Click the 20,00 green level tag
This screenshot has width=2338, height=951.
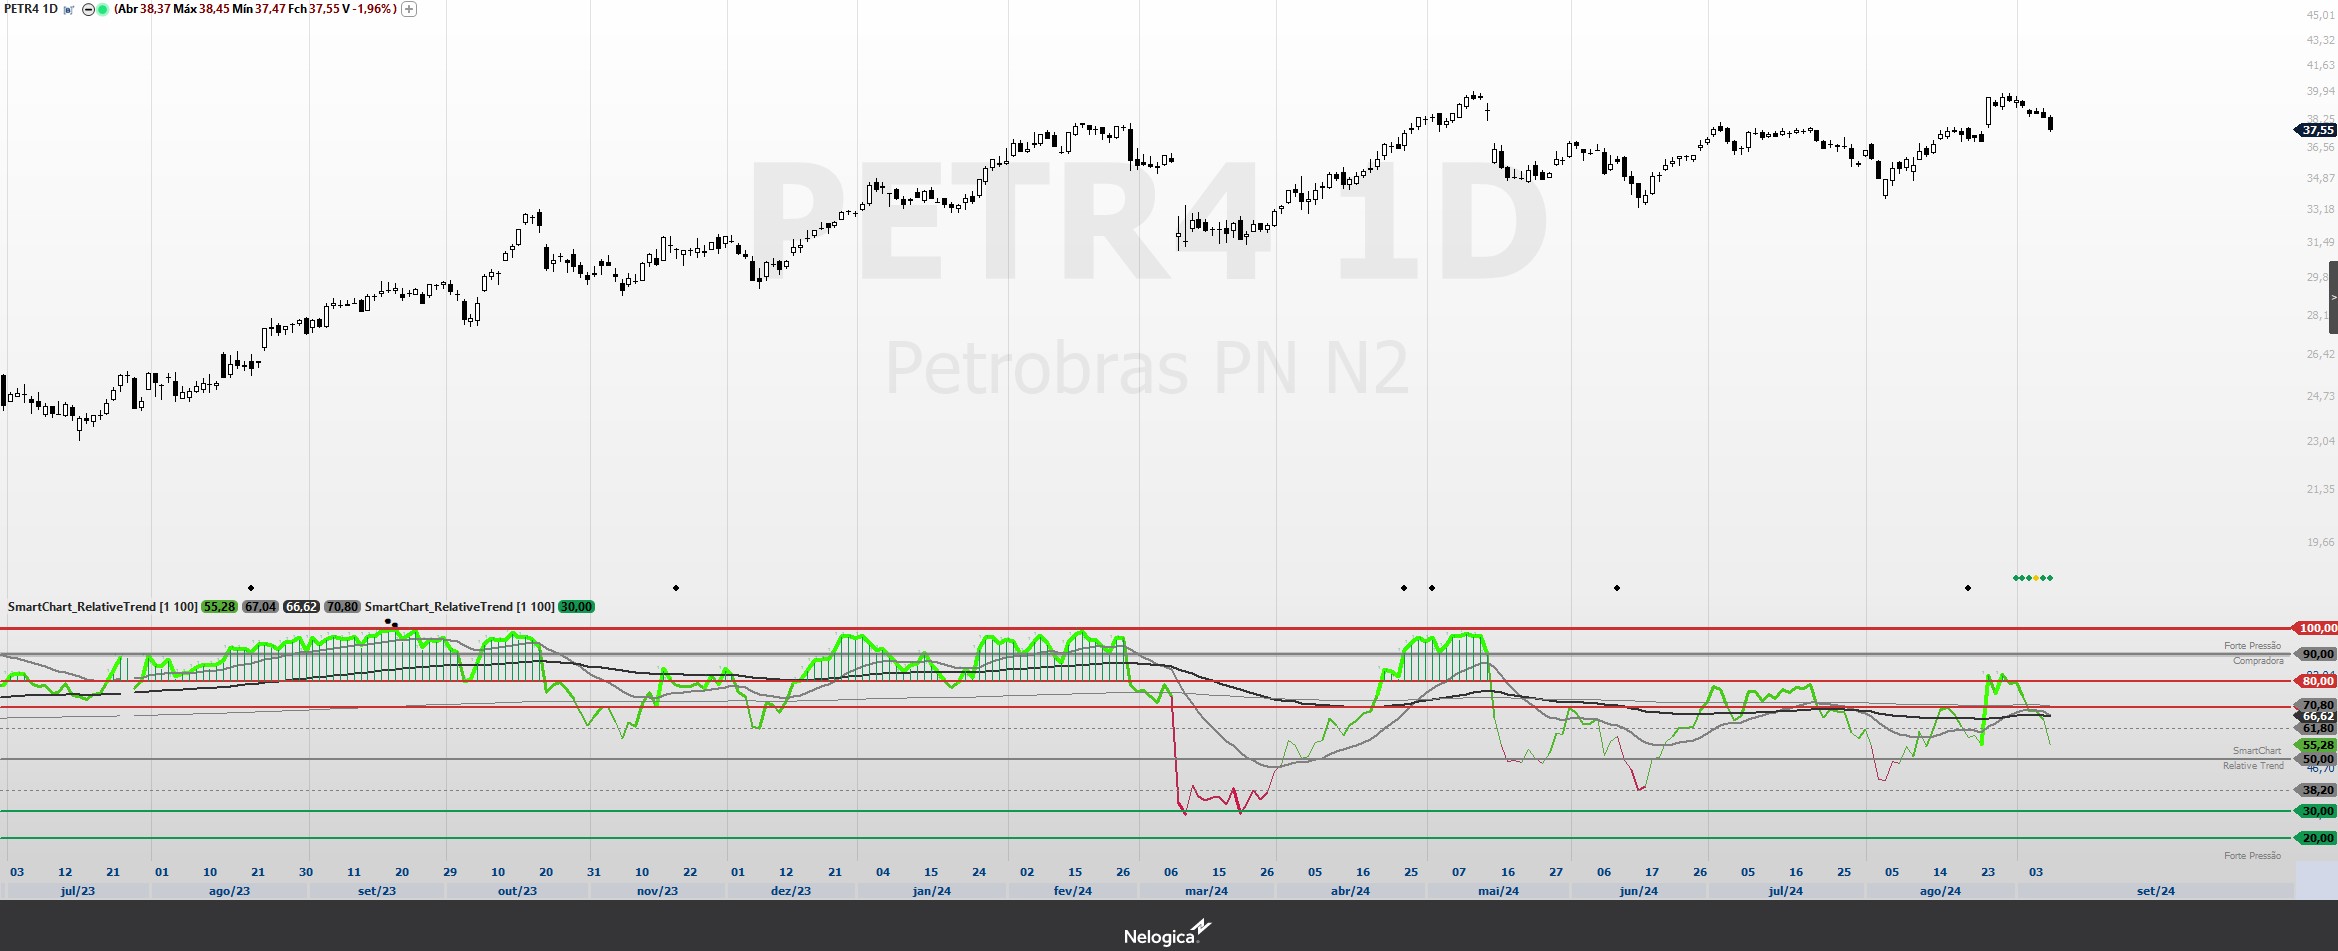click(2315, 838)
